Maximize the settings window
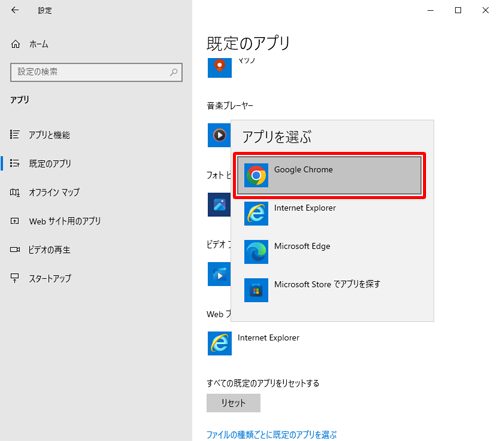This screenshot has height=441, width=500. [458, 10]
